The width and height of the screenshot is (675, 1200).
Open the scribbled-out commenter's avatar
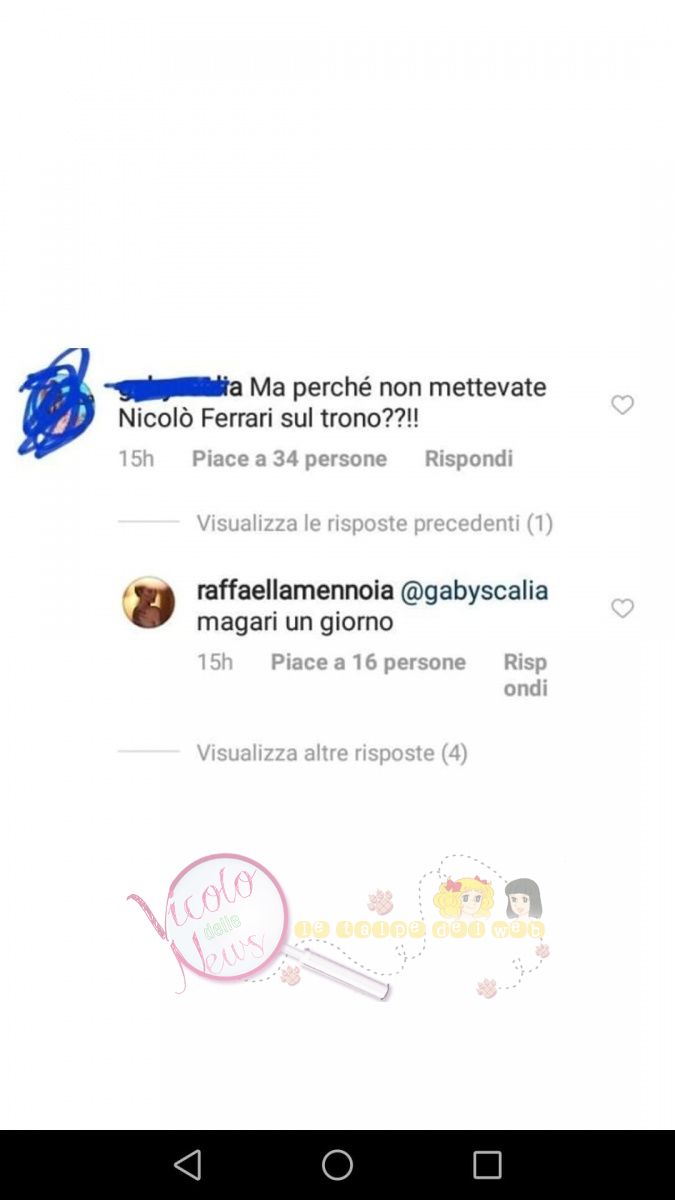point(56,403)
